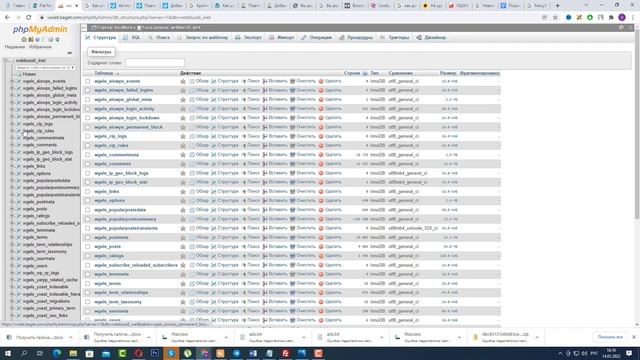Open the Импорт tab
The width and height of the screenshot is (640, 360).
pyautogui.click(x=282, y=38)
